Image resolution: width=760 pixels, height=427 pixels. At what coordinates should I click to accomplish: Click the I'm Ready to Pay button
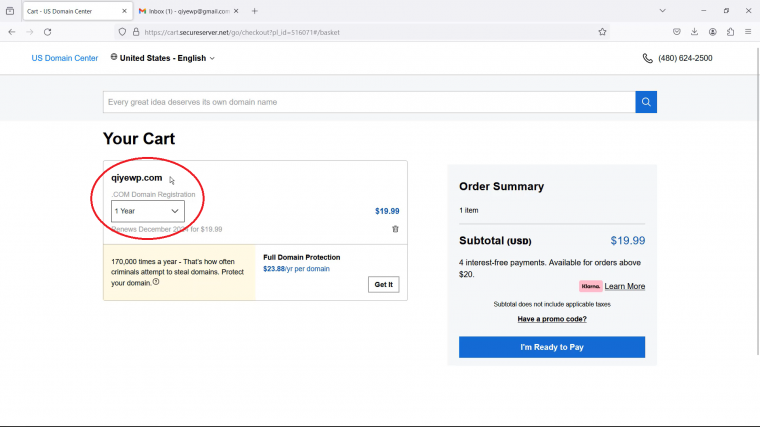pos(552,347)
